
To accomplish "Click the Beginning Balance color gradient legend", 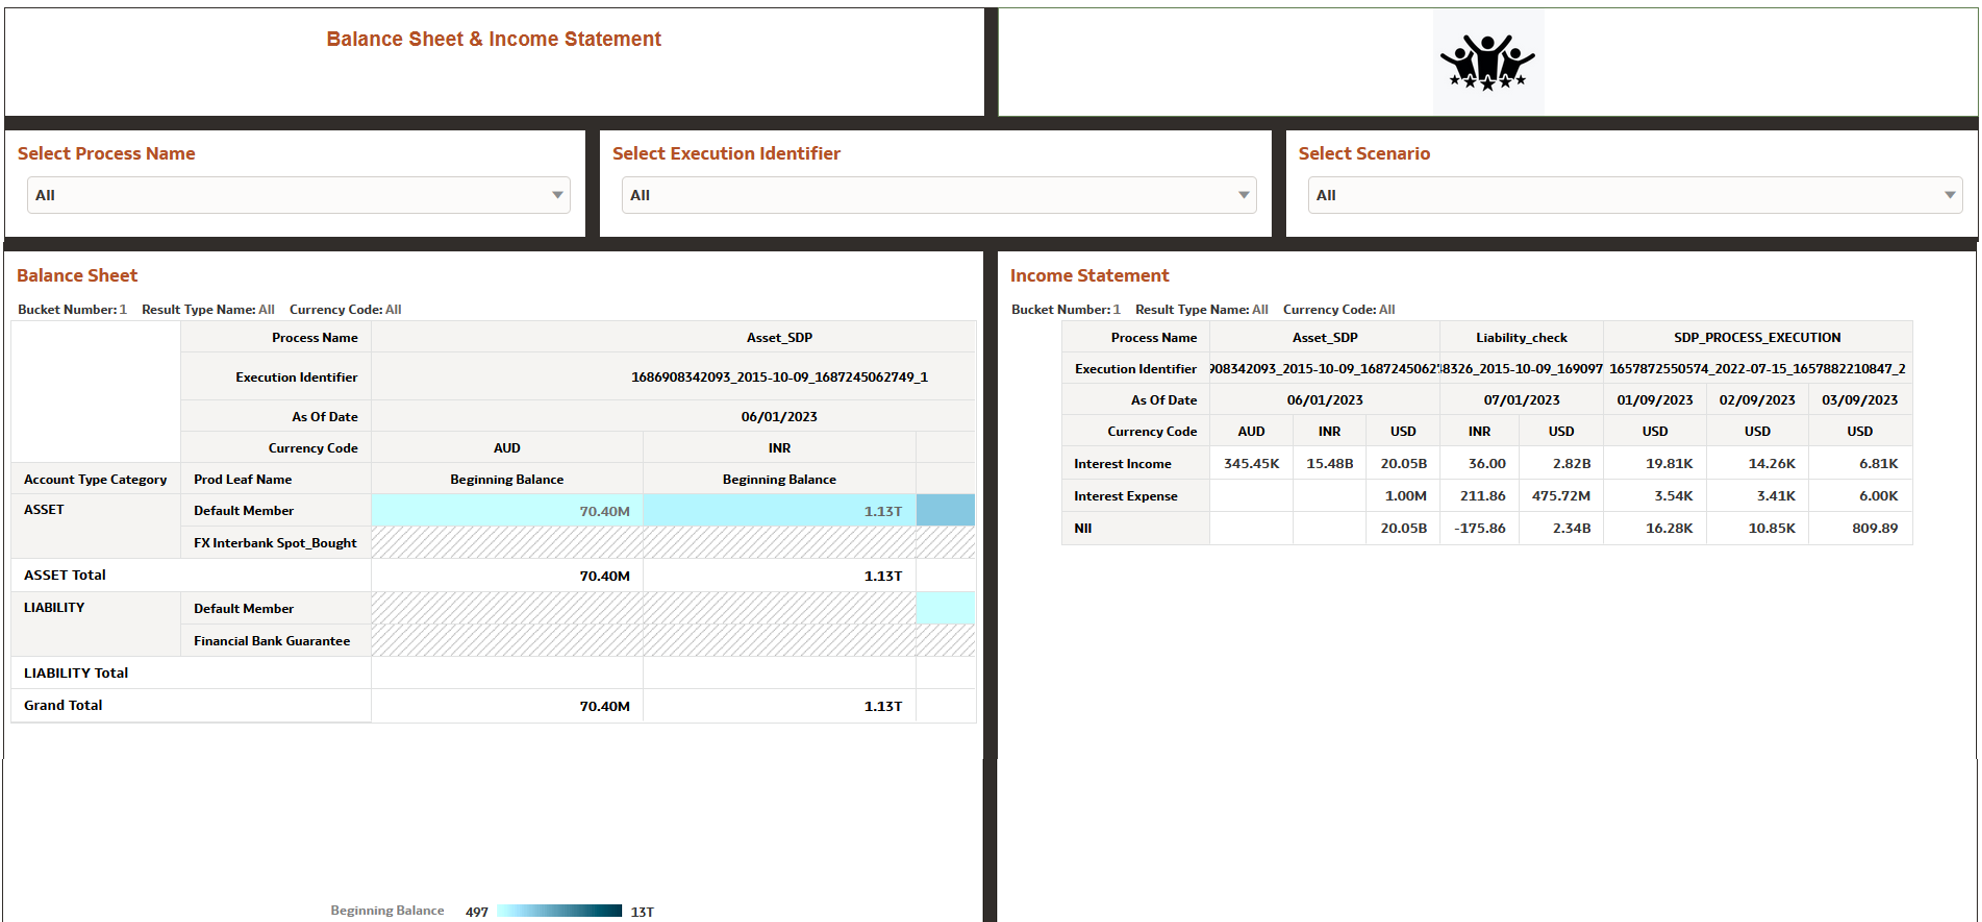I will 559,911.
